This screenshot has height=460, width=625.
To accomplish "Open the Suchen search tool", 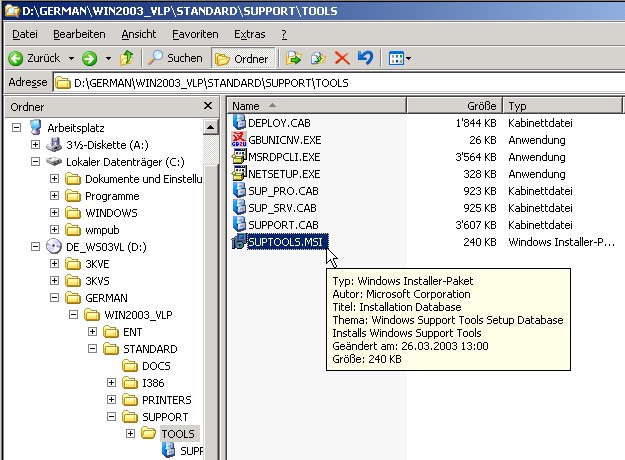I will [175, 58].
